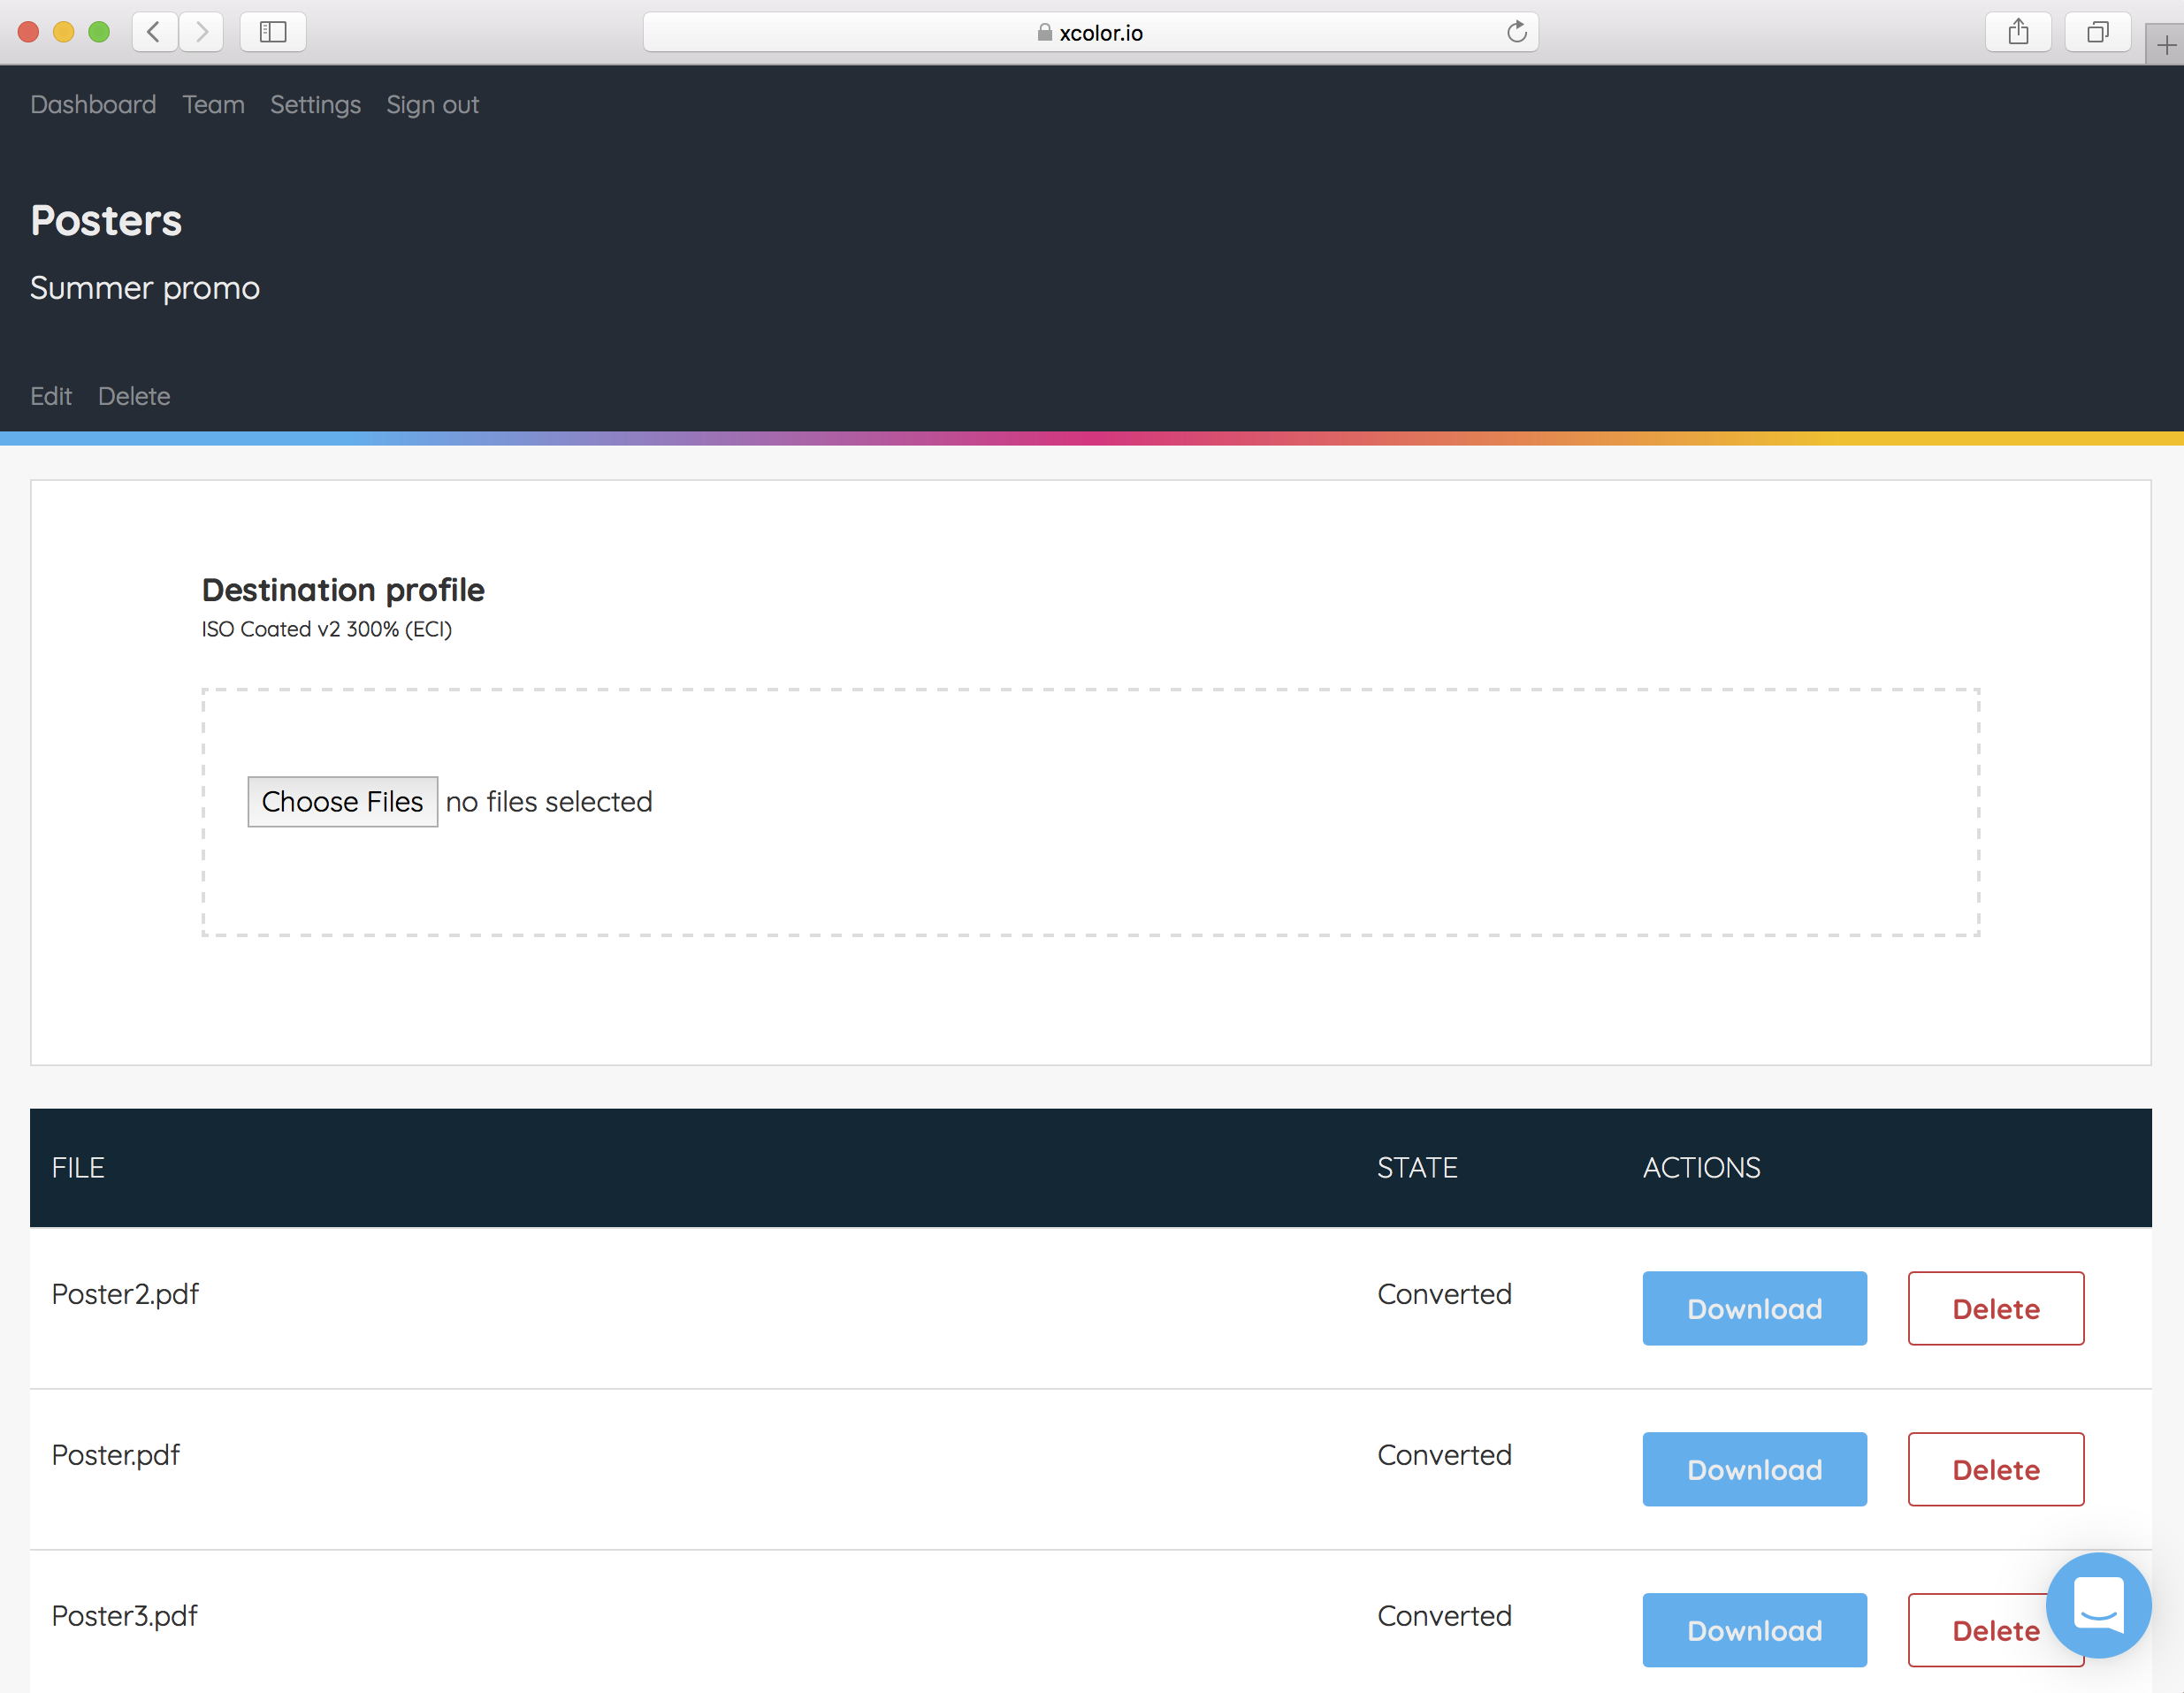This screenshot has height=1693, width=2184.
Task: Reload page using refresh icon
Action: tap(1516, 32)
